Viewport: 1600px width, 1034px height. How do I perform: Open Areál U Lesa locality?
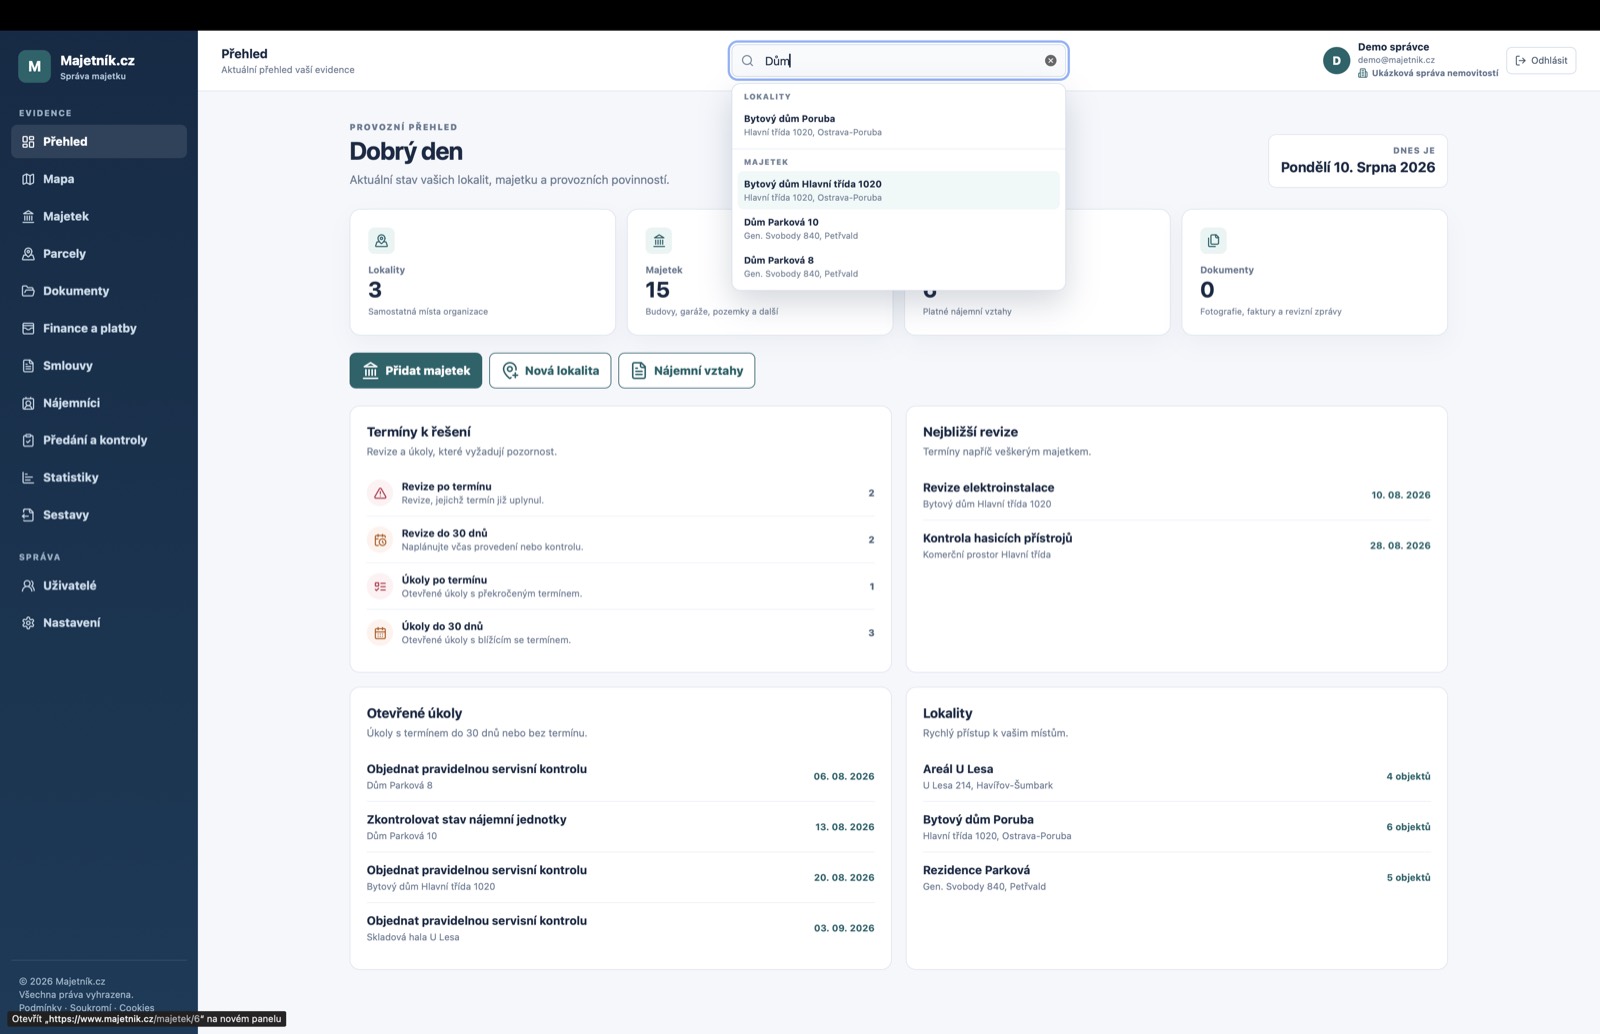pyautogui.click(x=1176, y=777)
